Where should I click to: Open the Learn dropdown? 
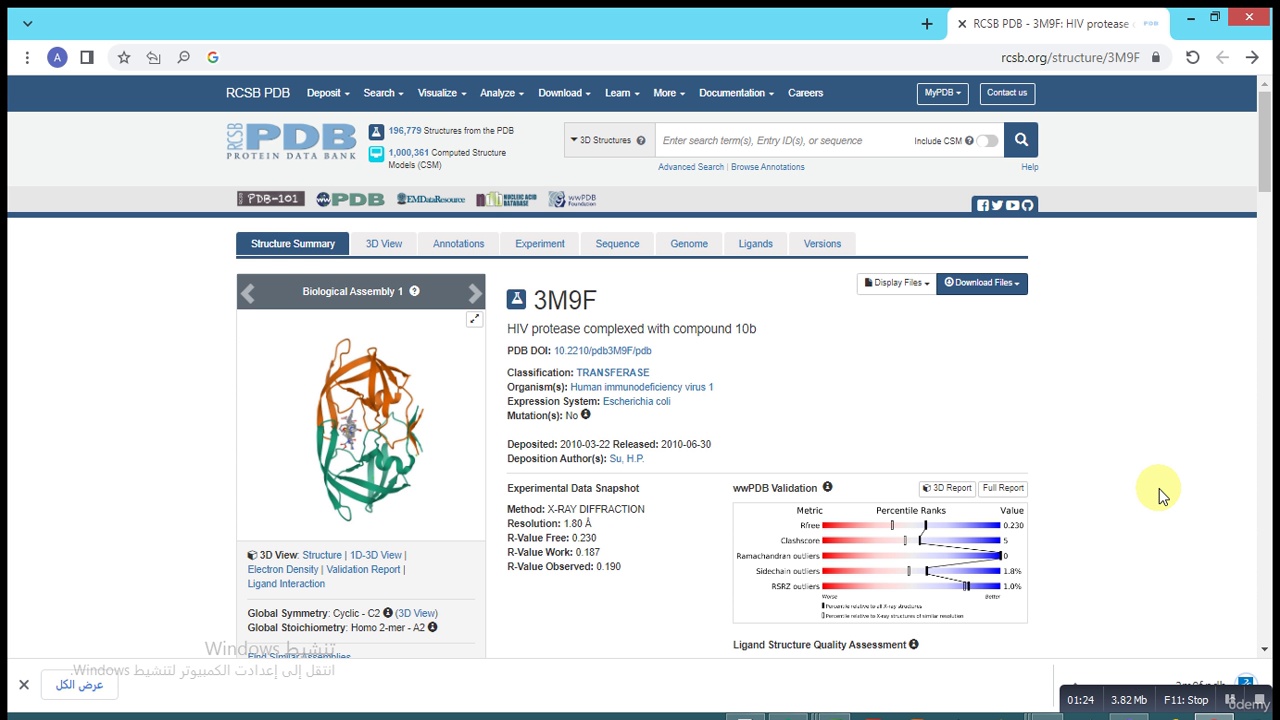point(622,93)
